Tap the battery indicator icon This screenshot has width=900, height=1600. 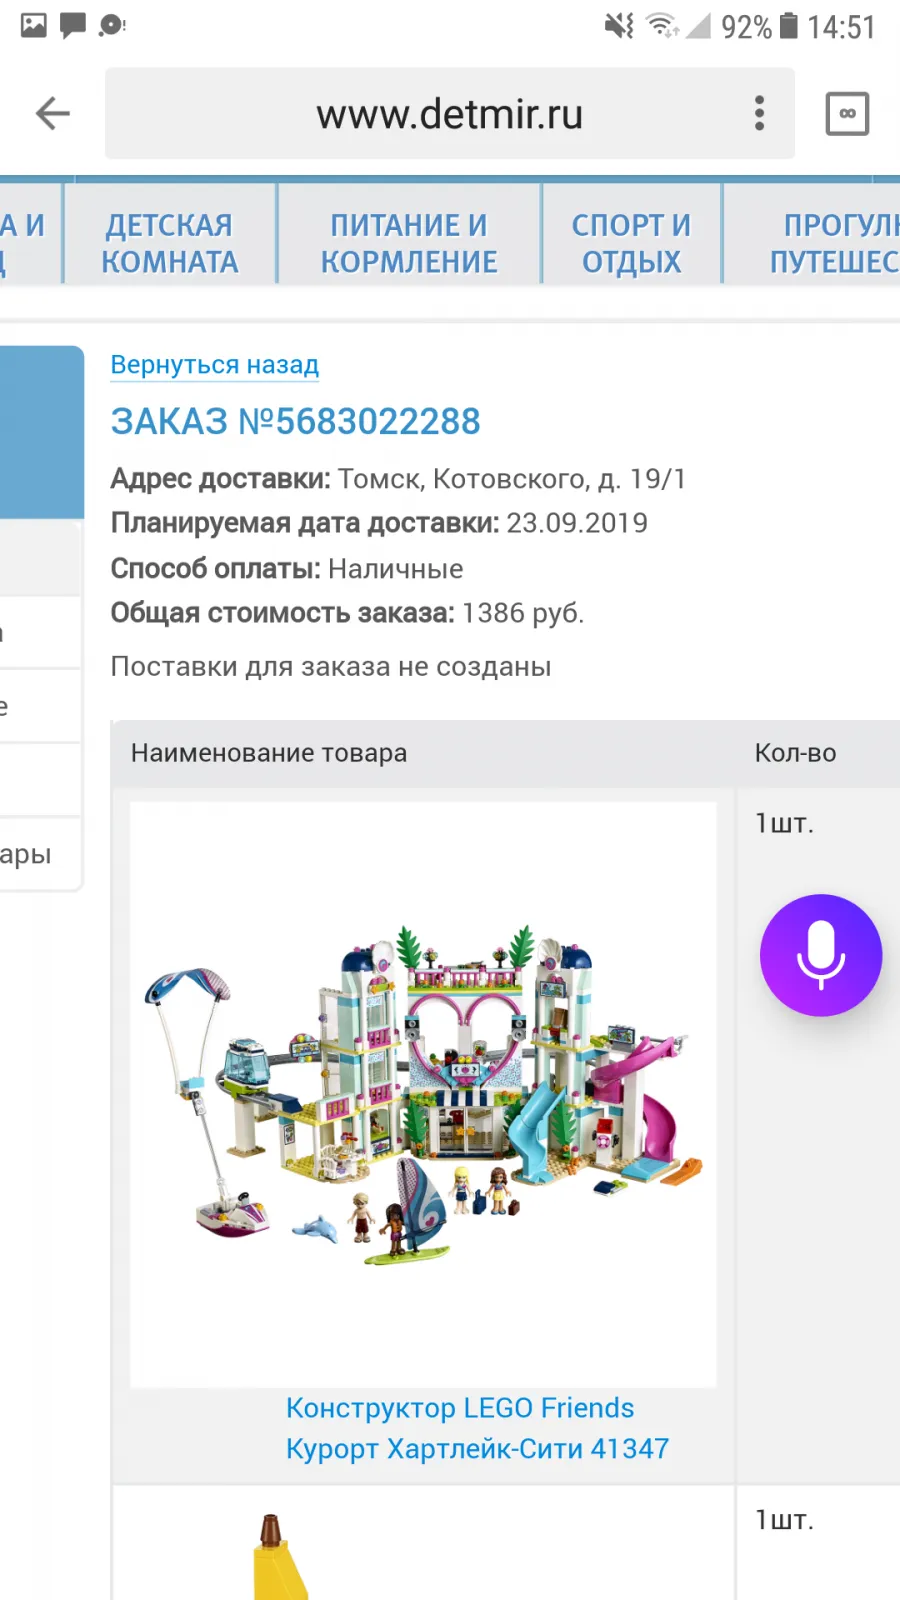(x=789, y=26)
